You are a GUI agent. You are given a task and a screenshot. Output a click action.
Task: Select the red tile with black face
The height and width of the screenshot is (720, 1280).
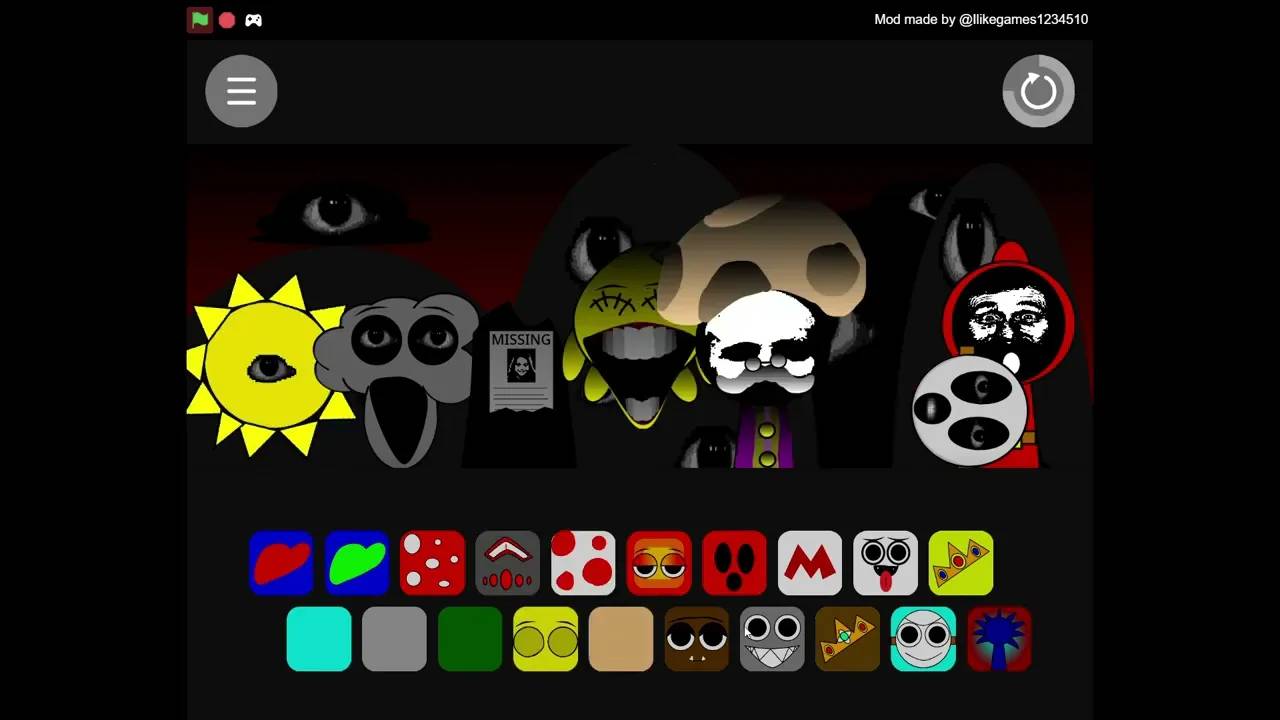[734, 563]
